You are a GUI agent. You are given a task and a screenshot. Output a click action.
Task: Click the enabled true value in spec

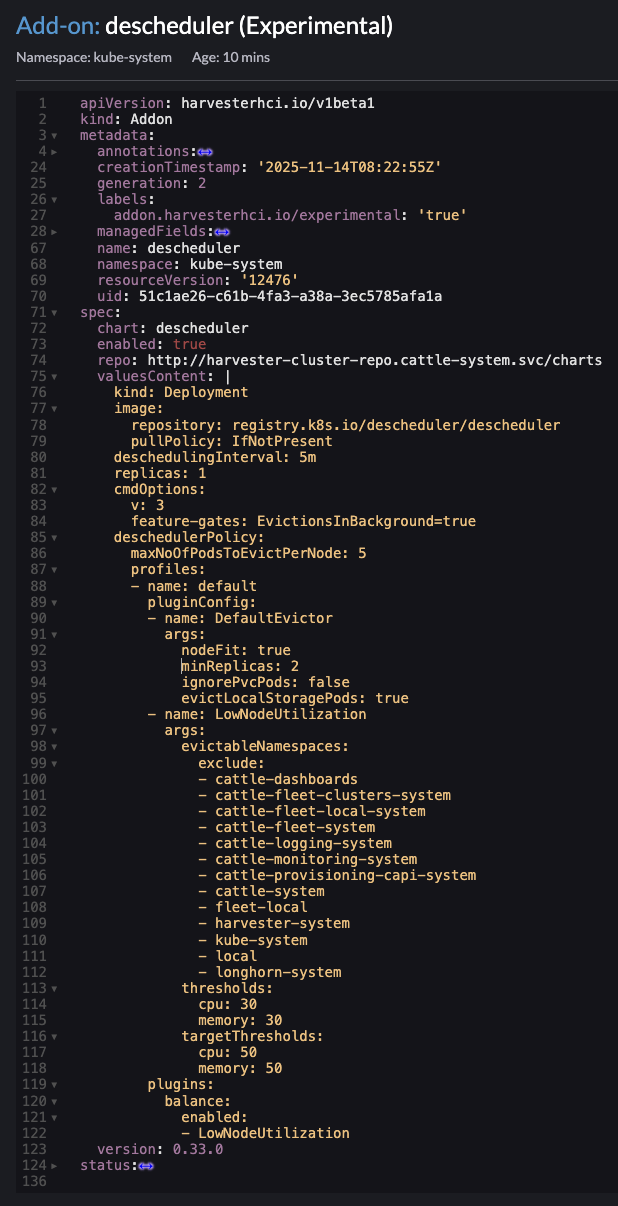click(x=190, y=344)
